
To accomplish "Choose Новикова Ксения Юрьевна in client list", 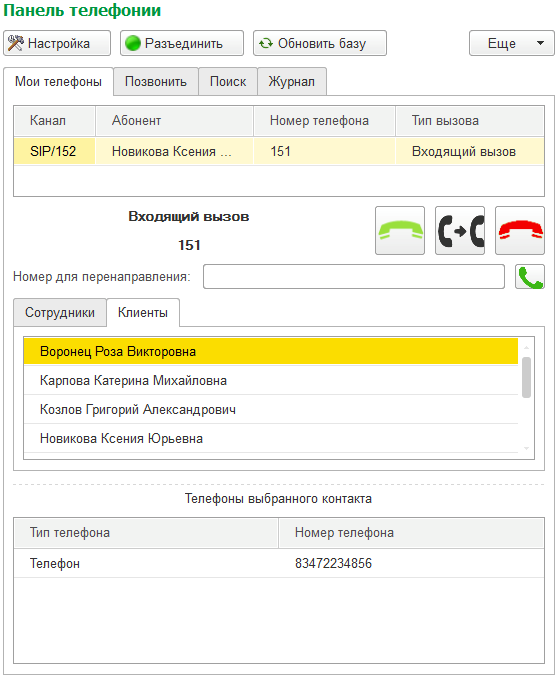I will point(271,438).
